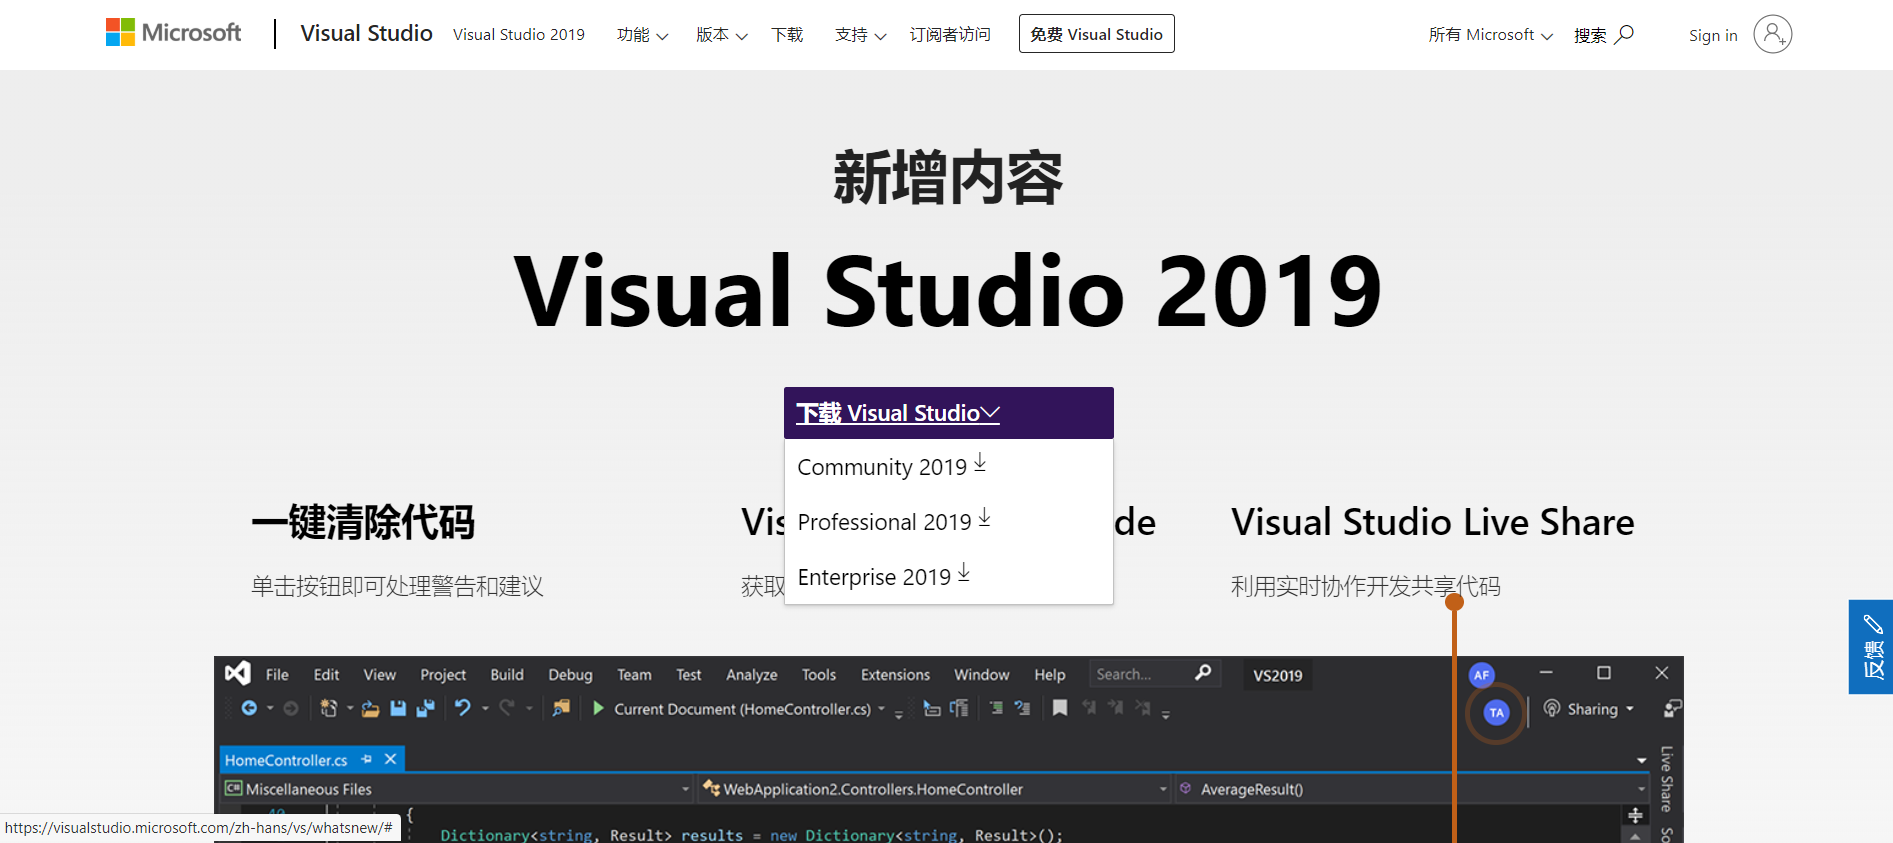This screenshot has width=1893, height=843.
Task: Open the Undo history dropdown arrow
Action: [485, 709]
